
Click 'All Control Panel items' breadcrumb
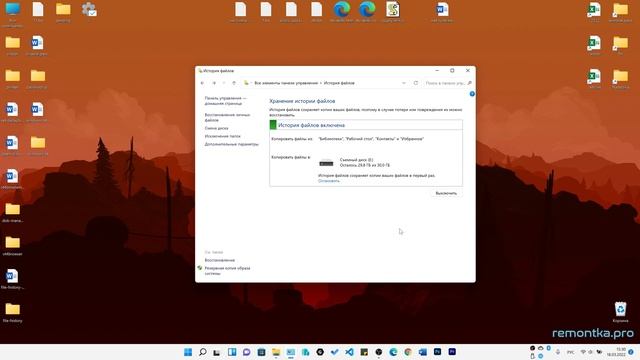(286, 83)
